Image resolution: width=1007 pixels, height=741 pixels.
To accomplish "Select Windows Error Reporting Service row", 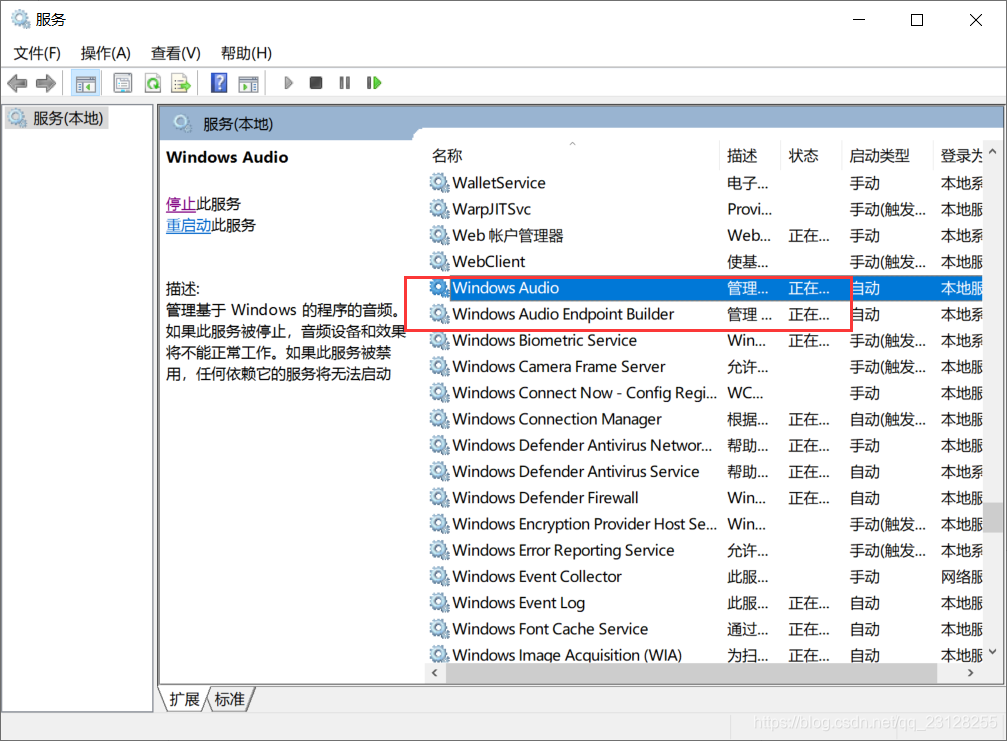I will [705, 550].
